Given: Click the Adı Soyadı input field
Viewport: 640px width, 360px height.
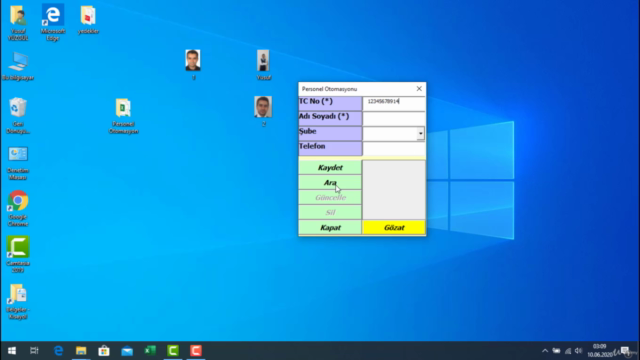Looking at the screenshot, I should coord(394,119).
